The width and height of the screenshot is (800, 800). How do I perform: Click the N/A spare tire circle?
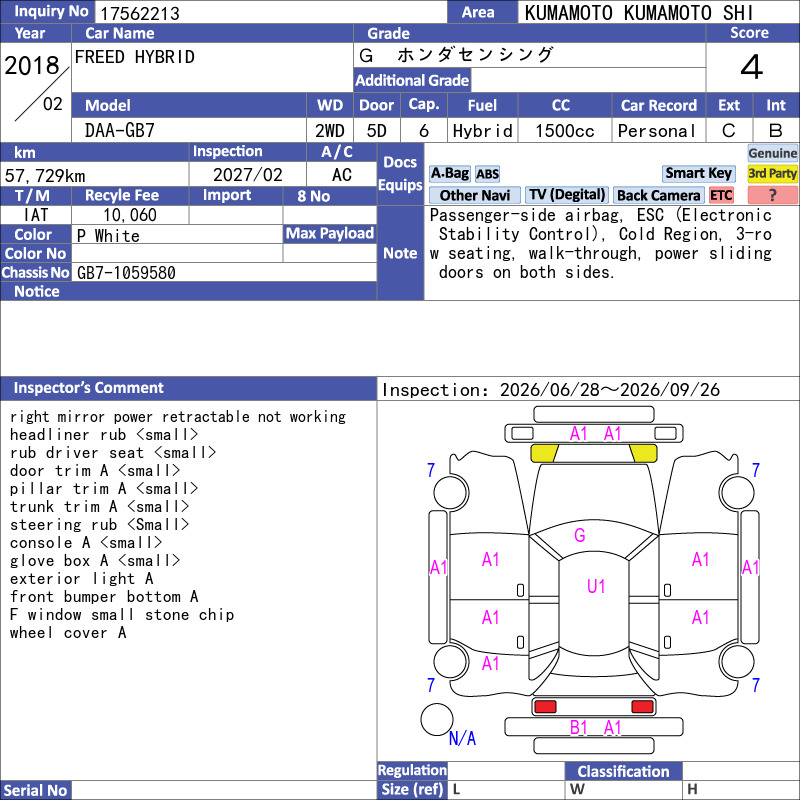click(437, 719)
